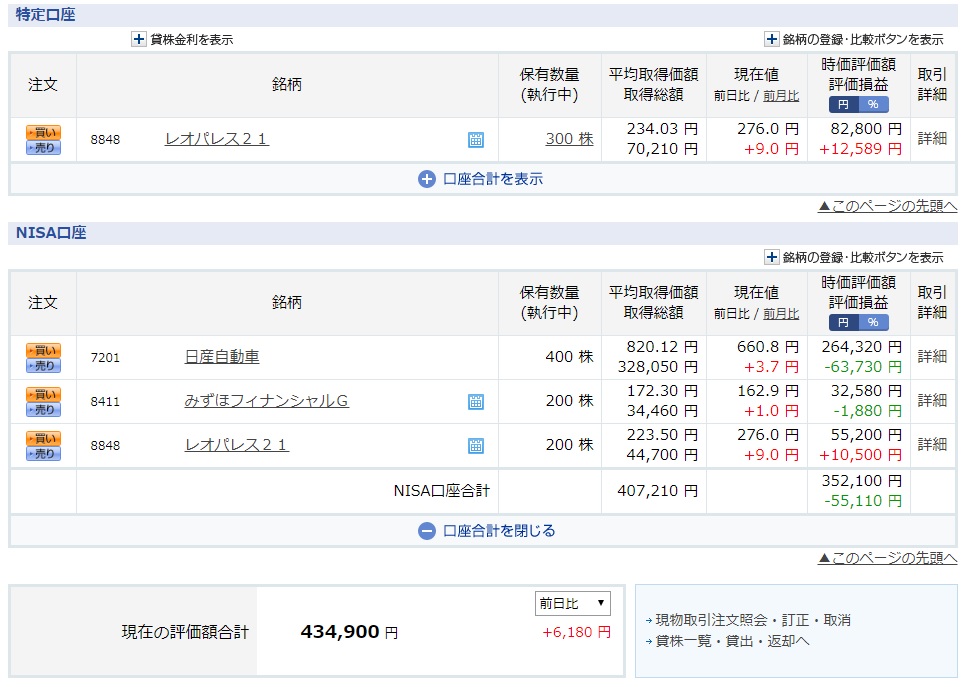The image size is (967, 687).
Task: Open the calendar icon for 特定口座 レオパレス21
Action: click(x=475, y=140)
